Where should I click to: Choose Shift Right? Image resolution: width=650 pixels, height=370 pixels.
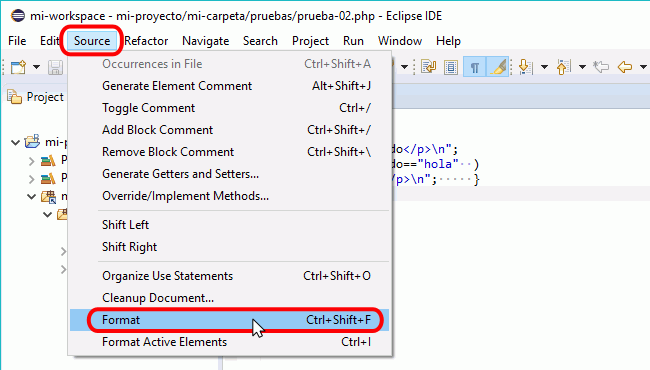point(229,247)
